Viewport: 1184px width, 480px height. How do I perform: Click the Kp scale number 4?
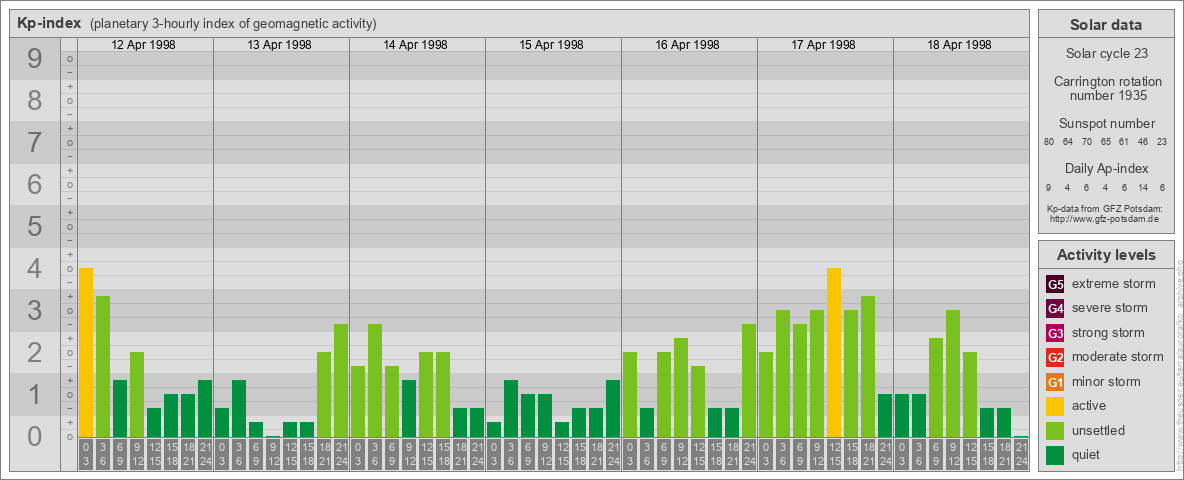35,269
